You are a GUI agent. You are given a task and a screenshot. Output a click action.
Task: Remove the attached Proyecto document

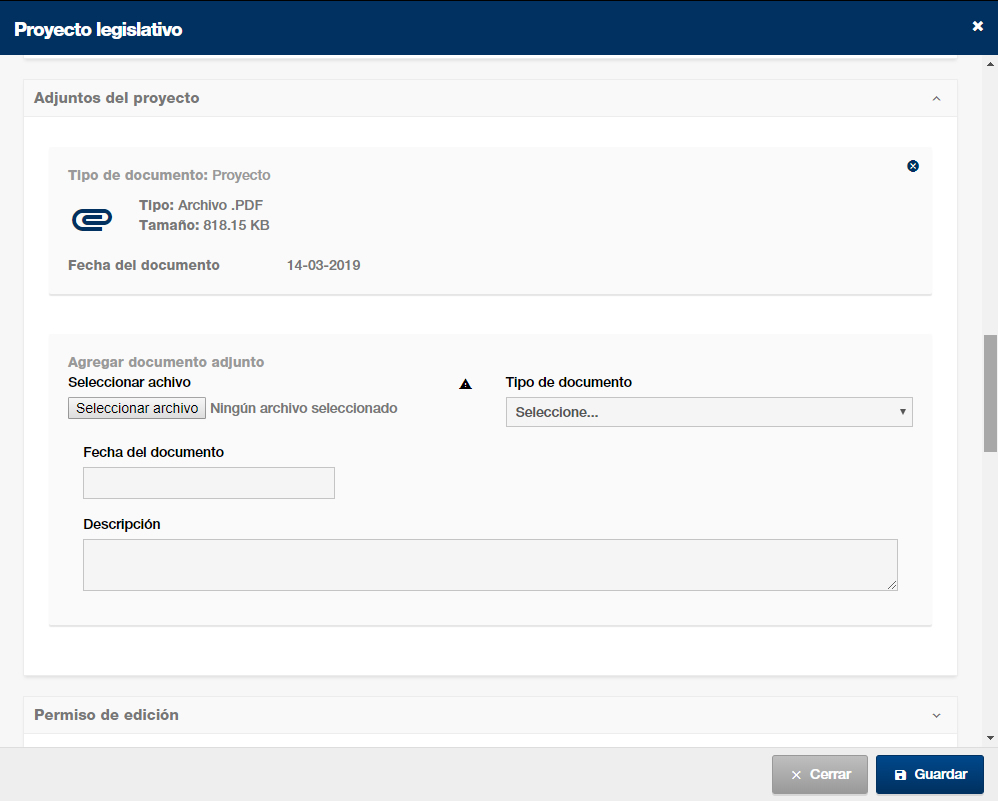(x=913, y=166)
